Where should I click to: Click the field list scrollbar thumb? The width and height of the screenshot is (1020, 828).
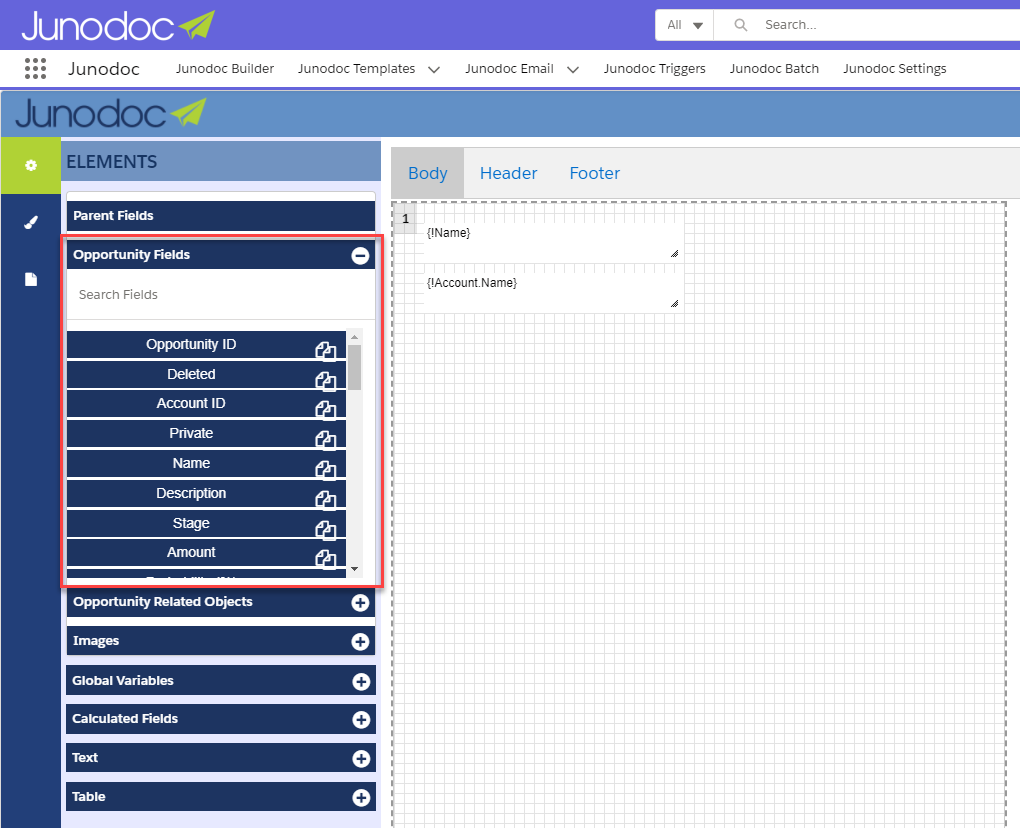(355, 367)
